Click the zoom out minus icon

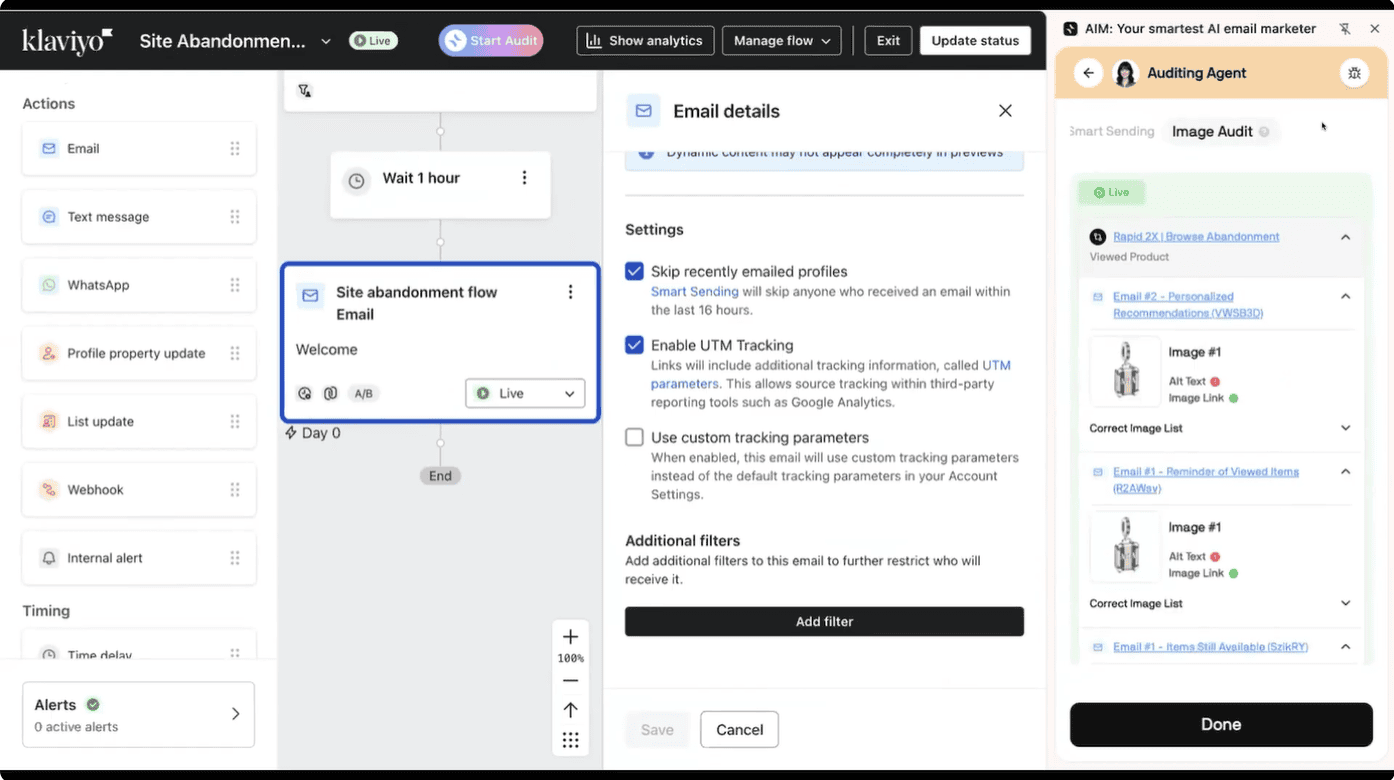click(570, 681)
